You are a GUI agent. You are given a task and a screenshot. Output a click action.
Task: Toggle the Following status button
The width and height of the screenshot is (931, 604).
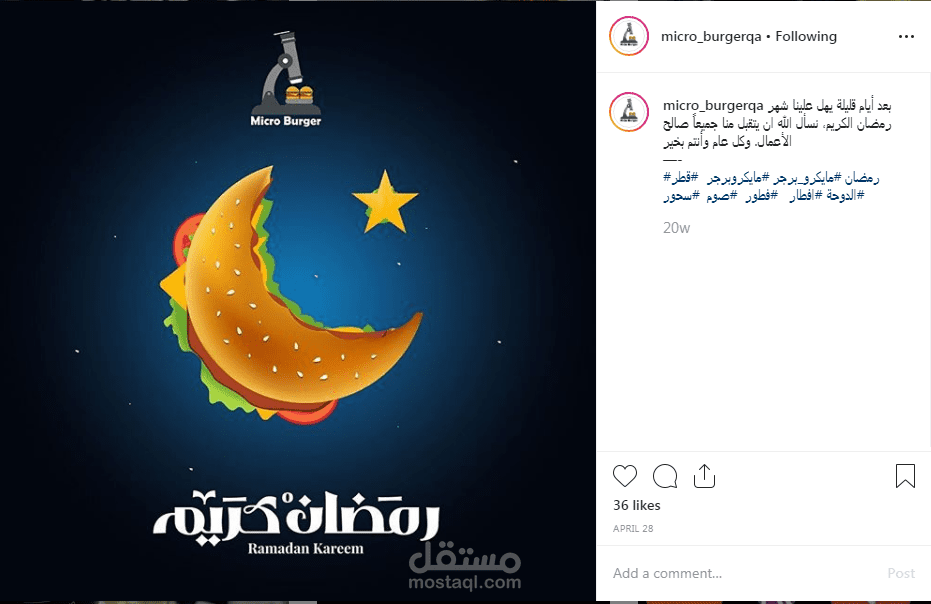coord(806,36)
